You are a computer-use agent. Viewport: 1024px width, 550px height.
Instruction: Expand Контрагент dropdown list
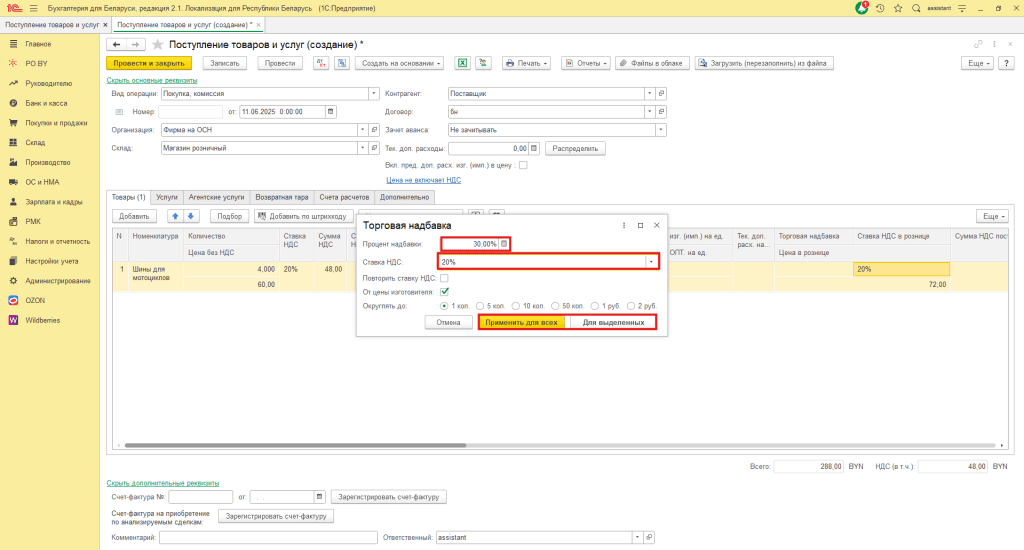(649, 93)
